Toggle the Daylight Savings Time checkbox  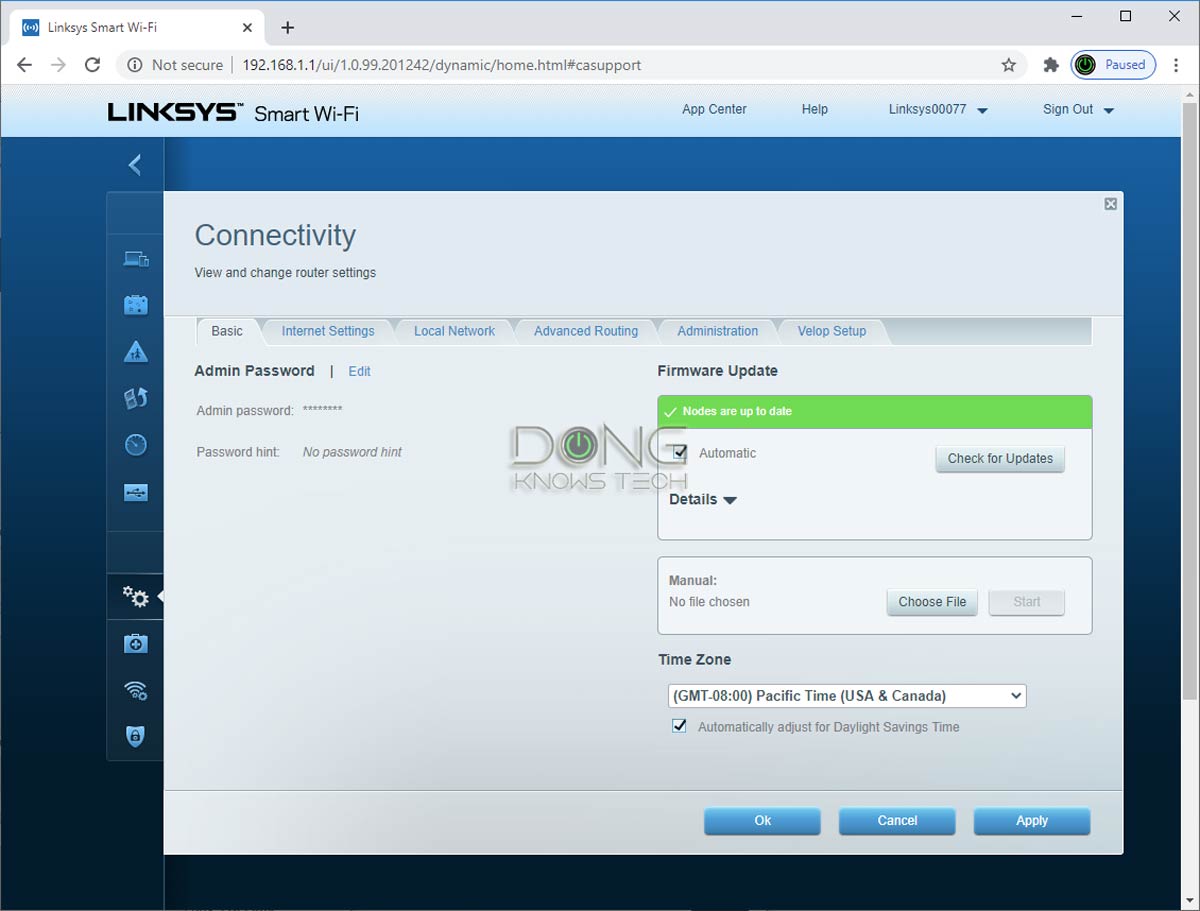(679, 726)
